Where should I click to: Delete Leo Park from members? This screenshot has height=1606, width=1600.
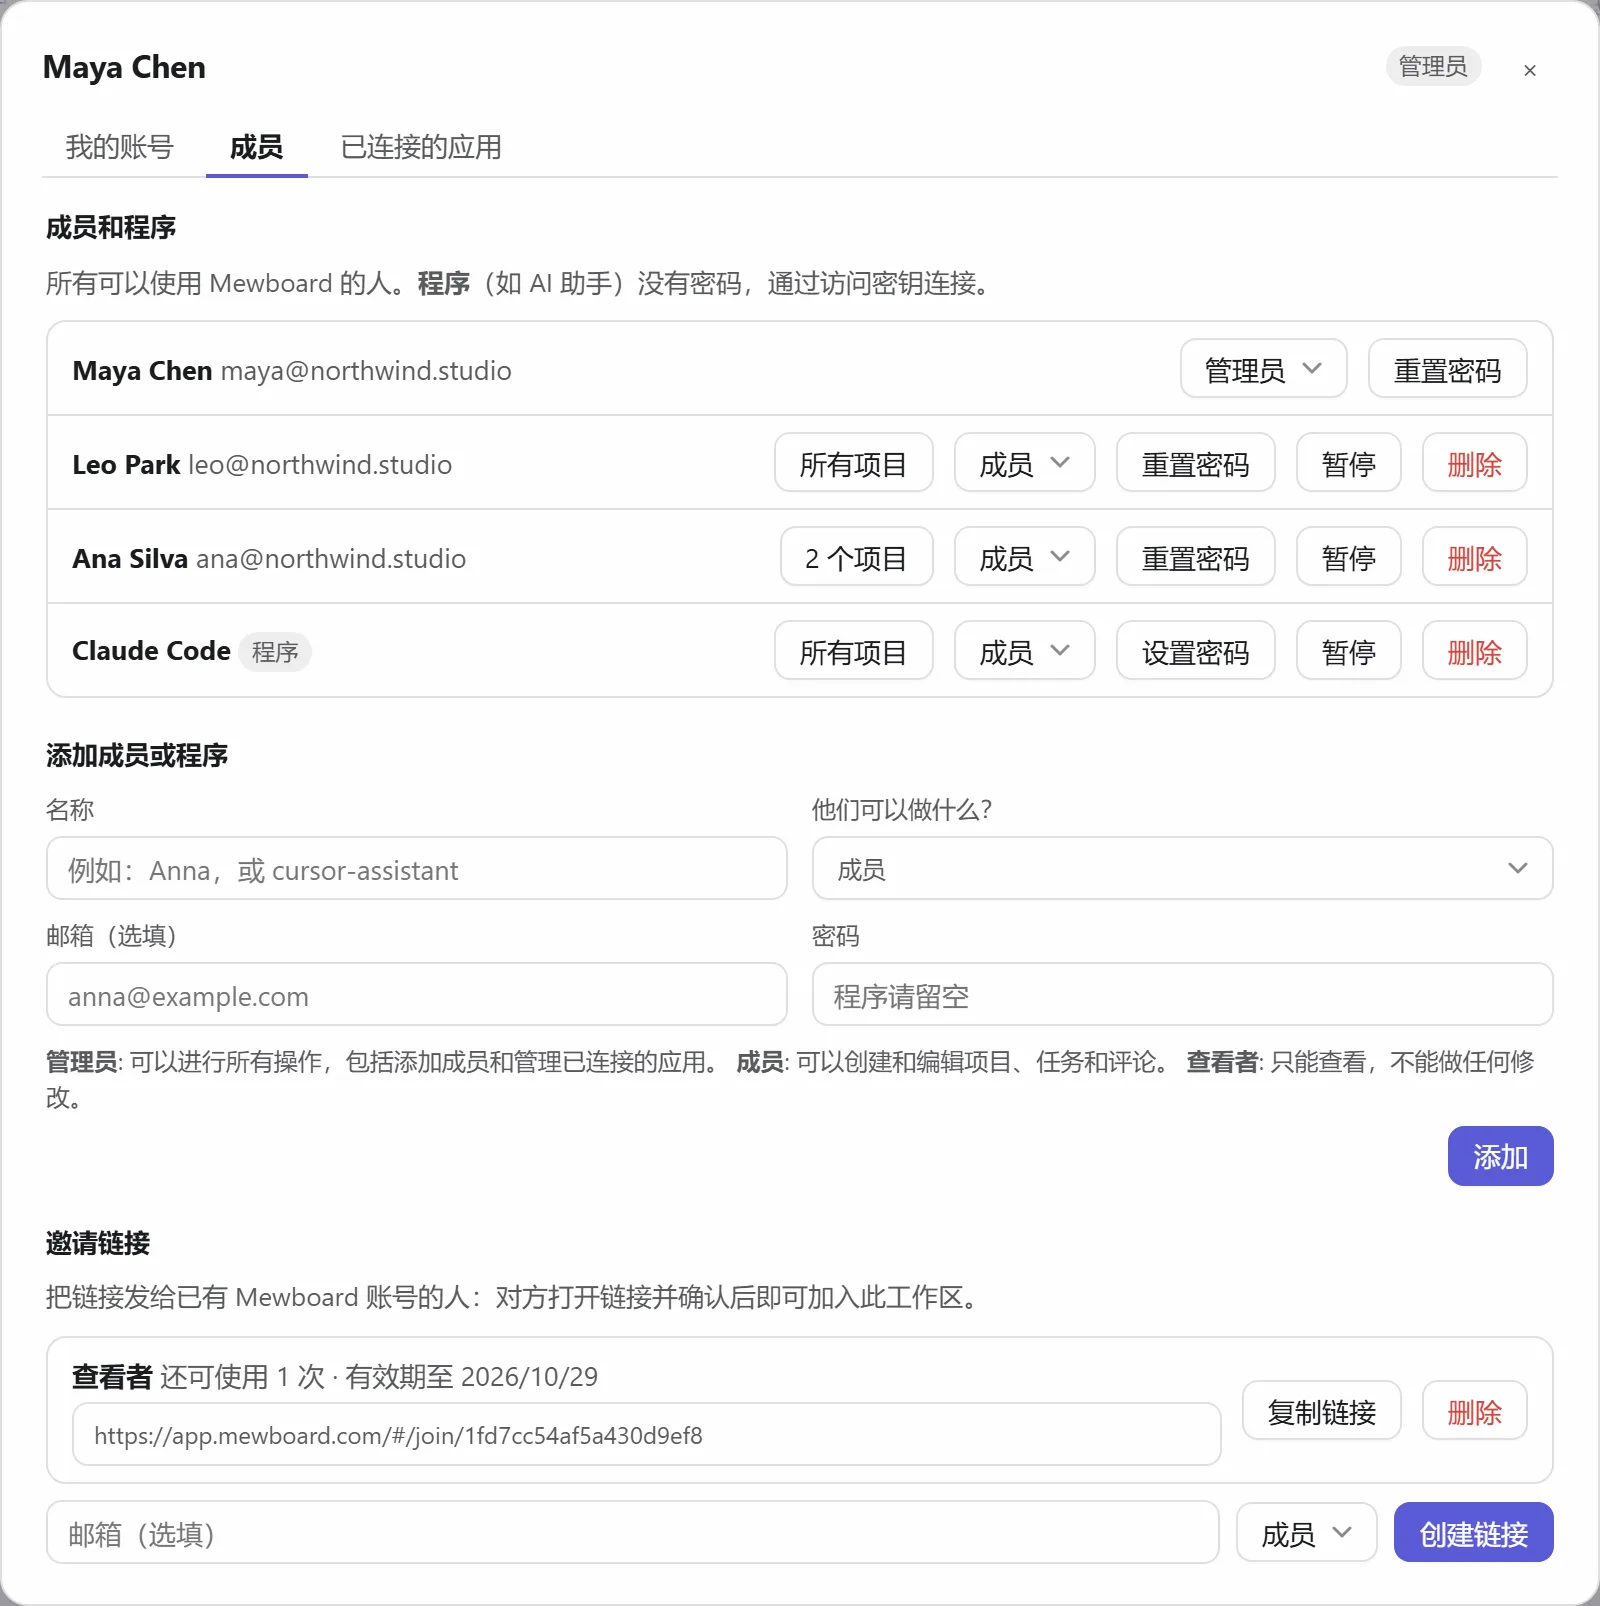point(1474,463)
